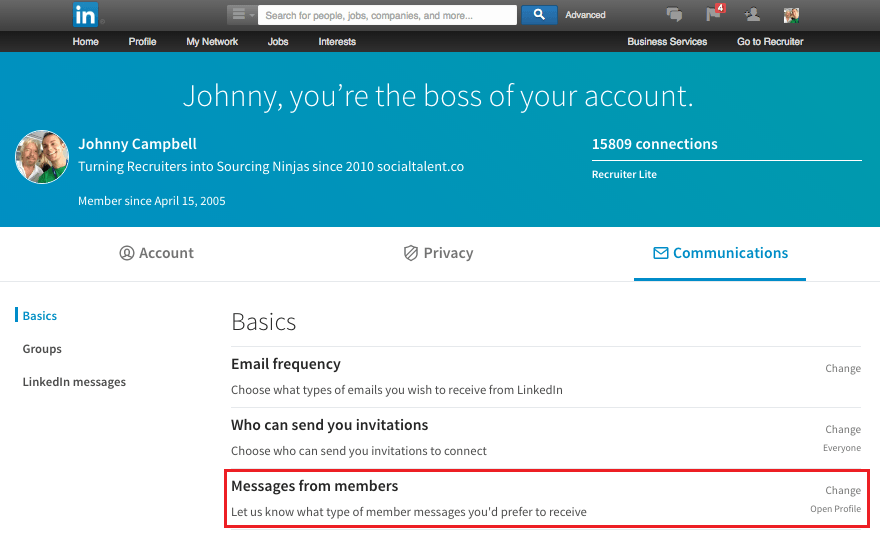Screen dimensions: 880x543
Task: Click Change for Who can send invitations
Action: point(843,430)
